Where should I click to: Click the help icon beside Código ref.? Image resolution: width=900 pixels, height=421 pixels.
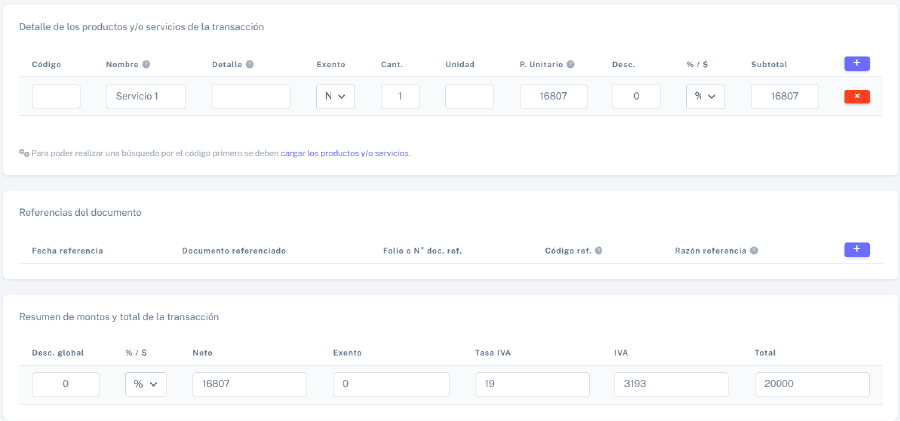point(598,251)
